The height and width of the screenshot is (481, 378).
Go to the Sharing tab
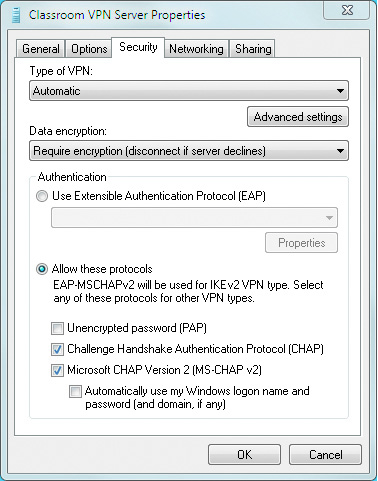tap(253, 49)
